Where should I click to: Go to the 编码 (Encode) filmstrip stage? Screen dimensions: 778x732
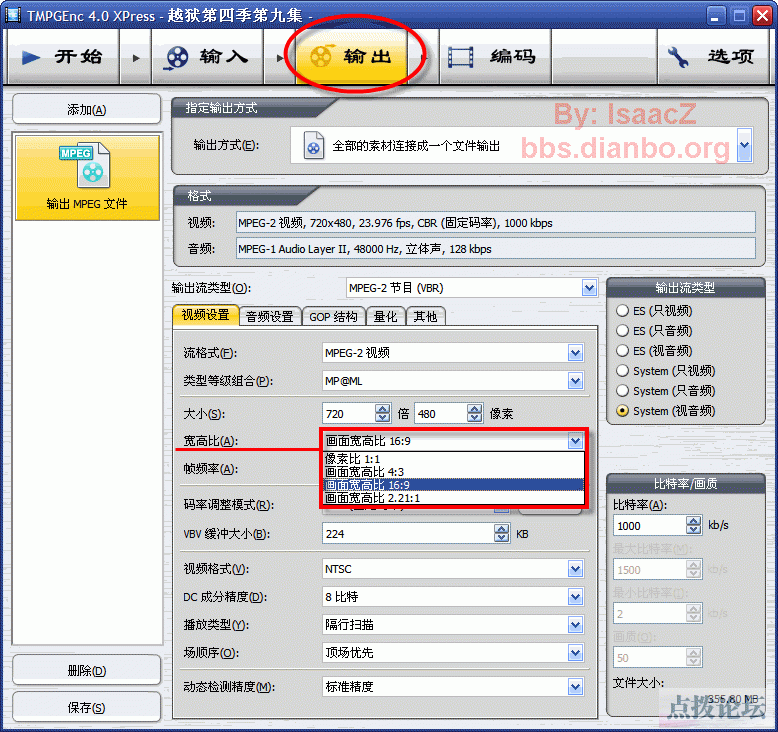[495, 57]
